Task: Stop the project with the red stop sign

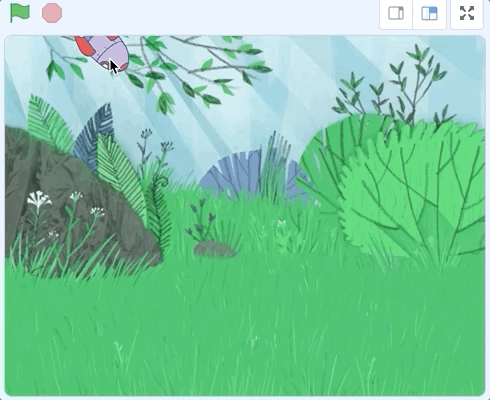Action: tap(52, 13)
